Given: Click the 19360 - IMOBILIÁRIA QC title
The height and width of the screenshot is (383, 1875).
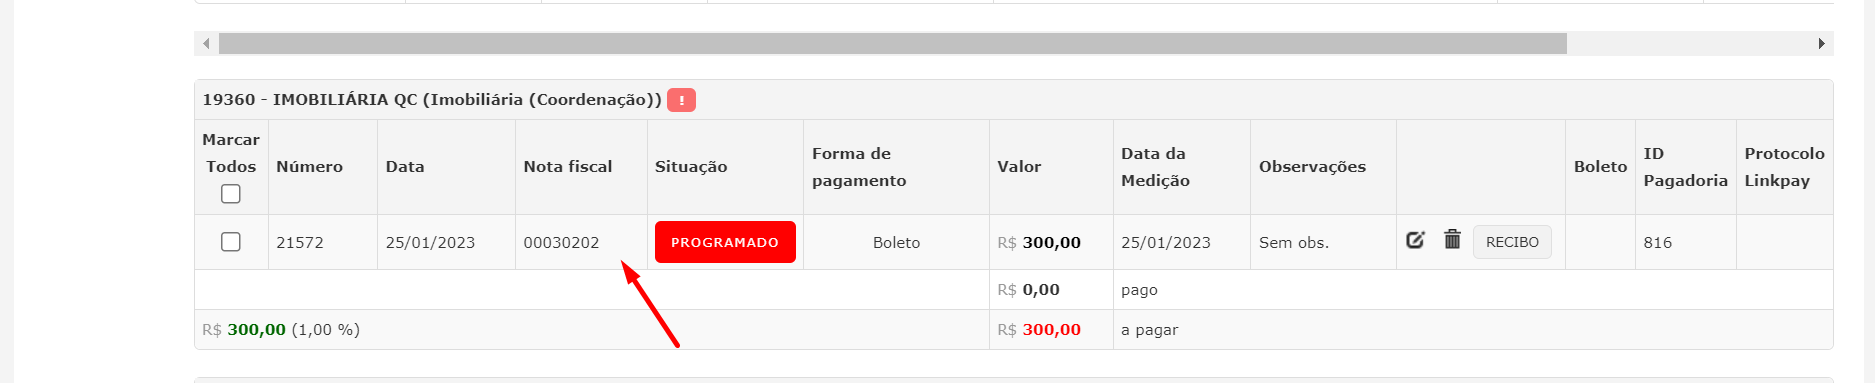Looking at the screenshot, I should pyautogui.click(x=432, y=100).
